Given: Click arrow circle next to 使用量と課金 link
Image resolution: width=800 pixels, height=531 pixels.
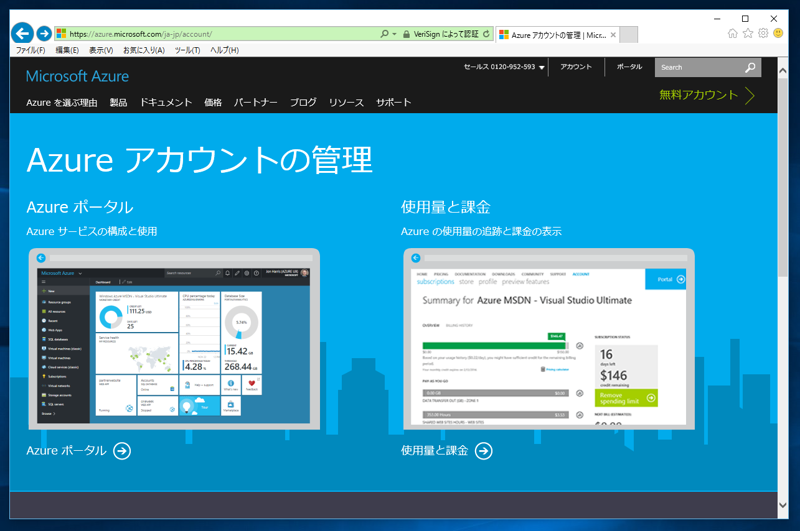Looking at the screenshot, I should (x=484, y=451).
